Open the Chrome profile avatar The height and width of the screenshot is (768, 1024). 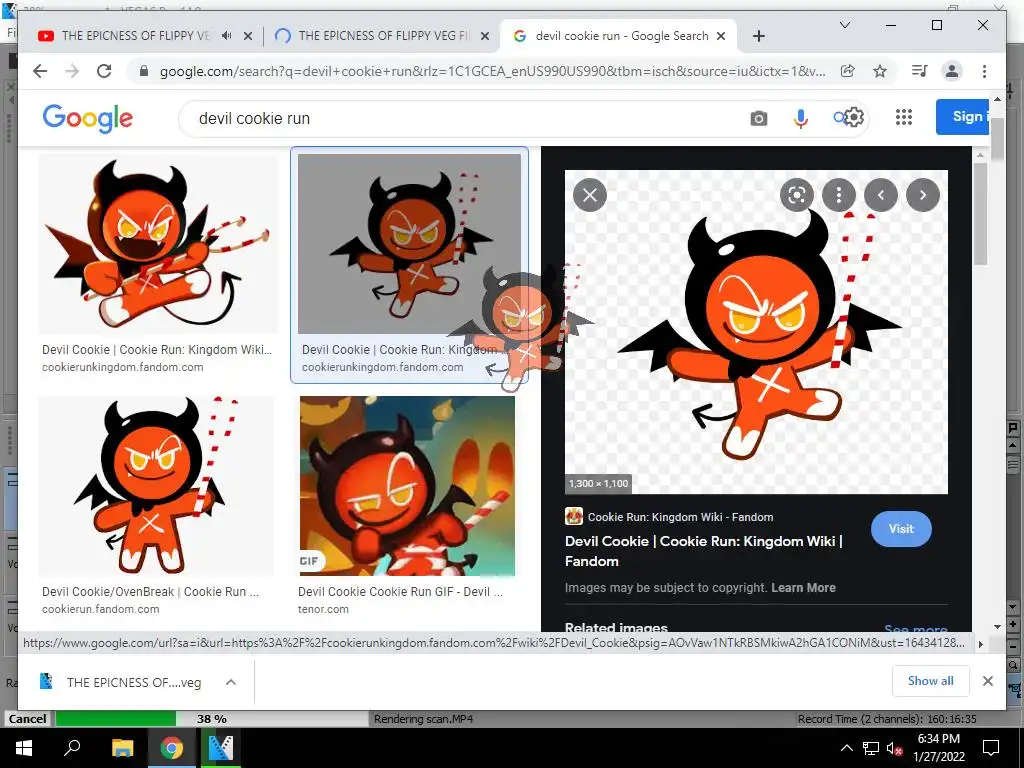pyautogui.click(x=952, y=71)
